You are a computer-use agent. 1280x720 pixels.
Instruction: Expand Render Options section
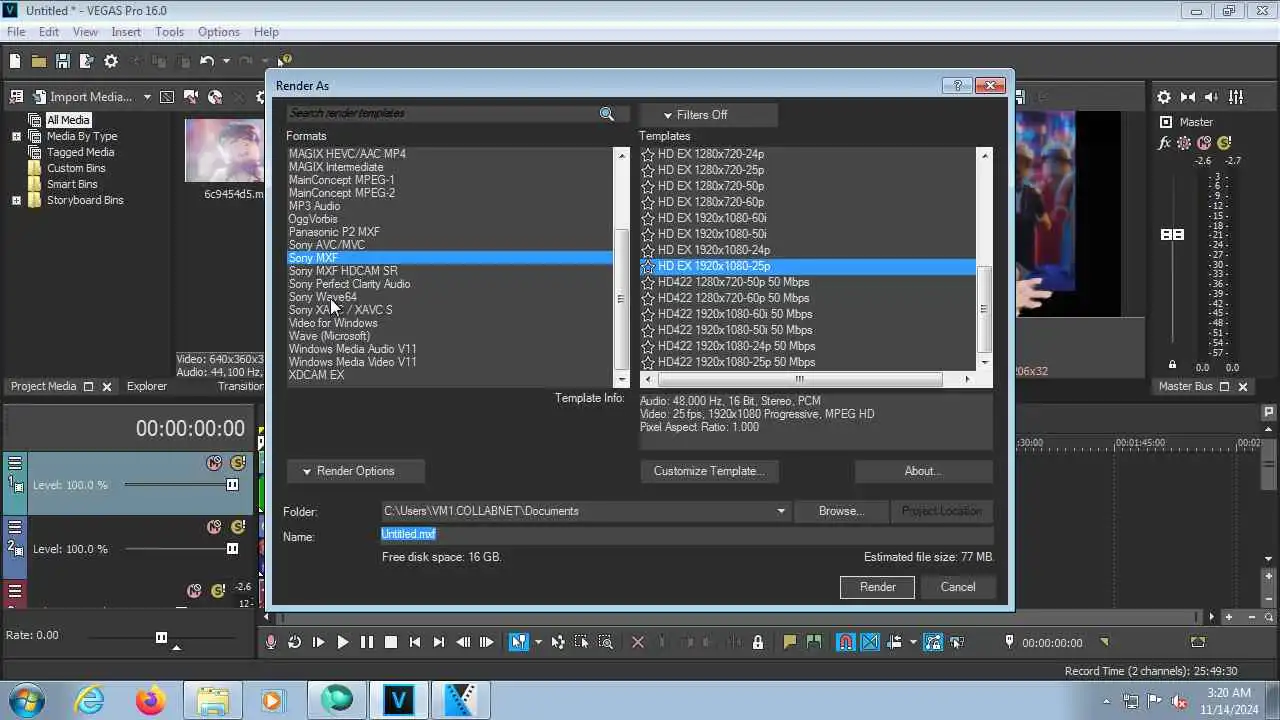[x=356, y=471]
